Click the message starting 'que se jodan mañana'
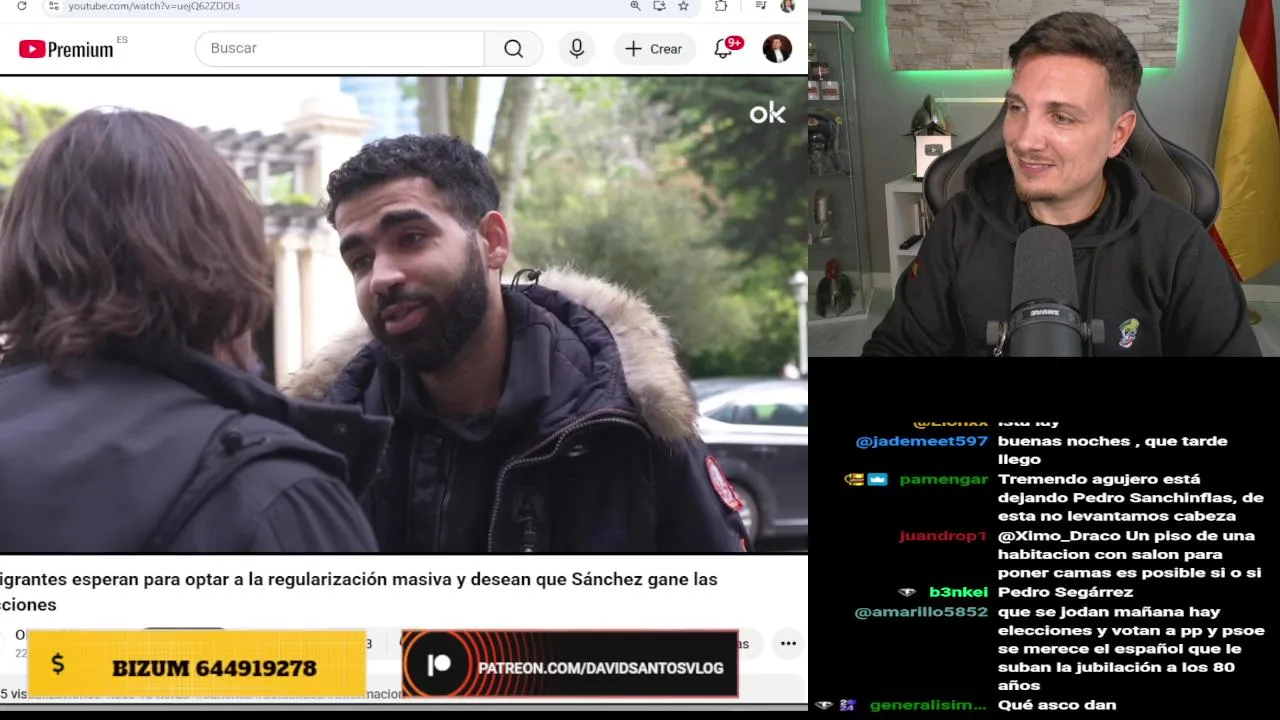This screenshot has width=1280, height=720. [x=1131, y=648]
